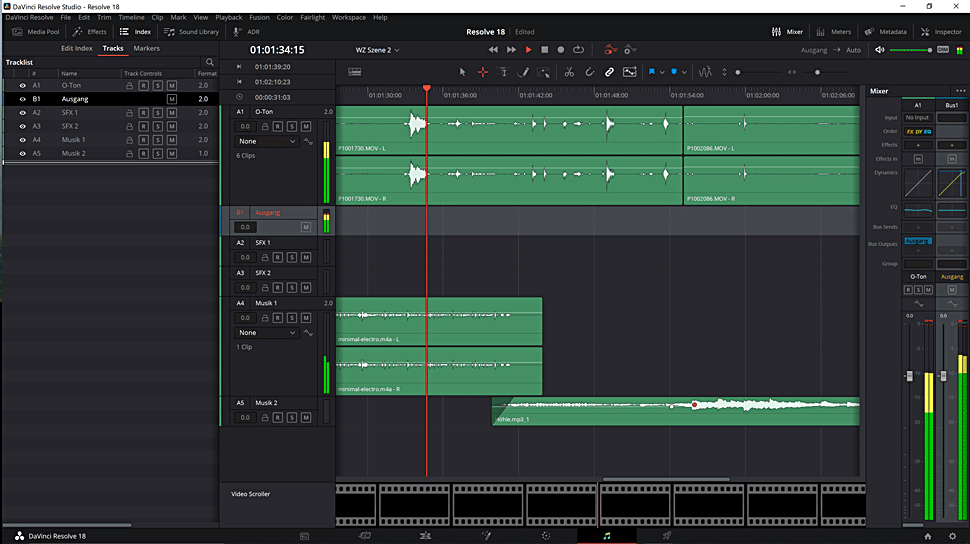Solo the A1 O-Ton track header
The height and width of the screenshot is (544, 970).
pyautogui.click(x=291, y=126)
